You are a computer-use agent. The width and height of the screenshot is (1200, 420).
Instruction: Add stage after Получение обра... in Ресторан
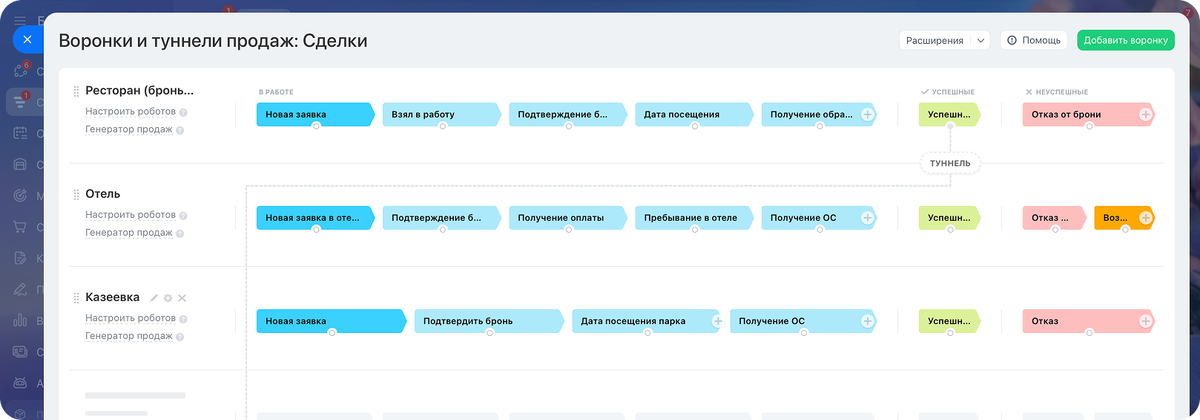tap(867, 114)
